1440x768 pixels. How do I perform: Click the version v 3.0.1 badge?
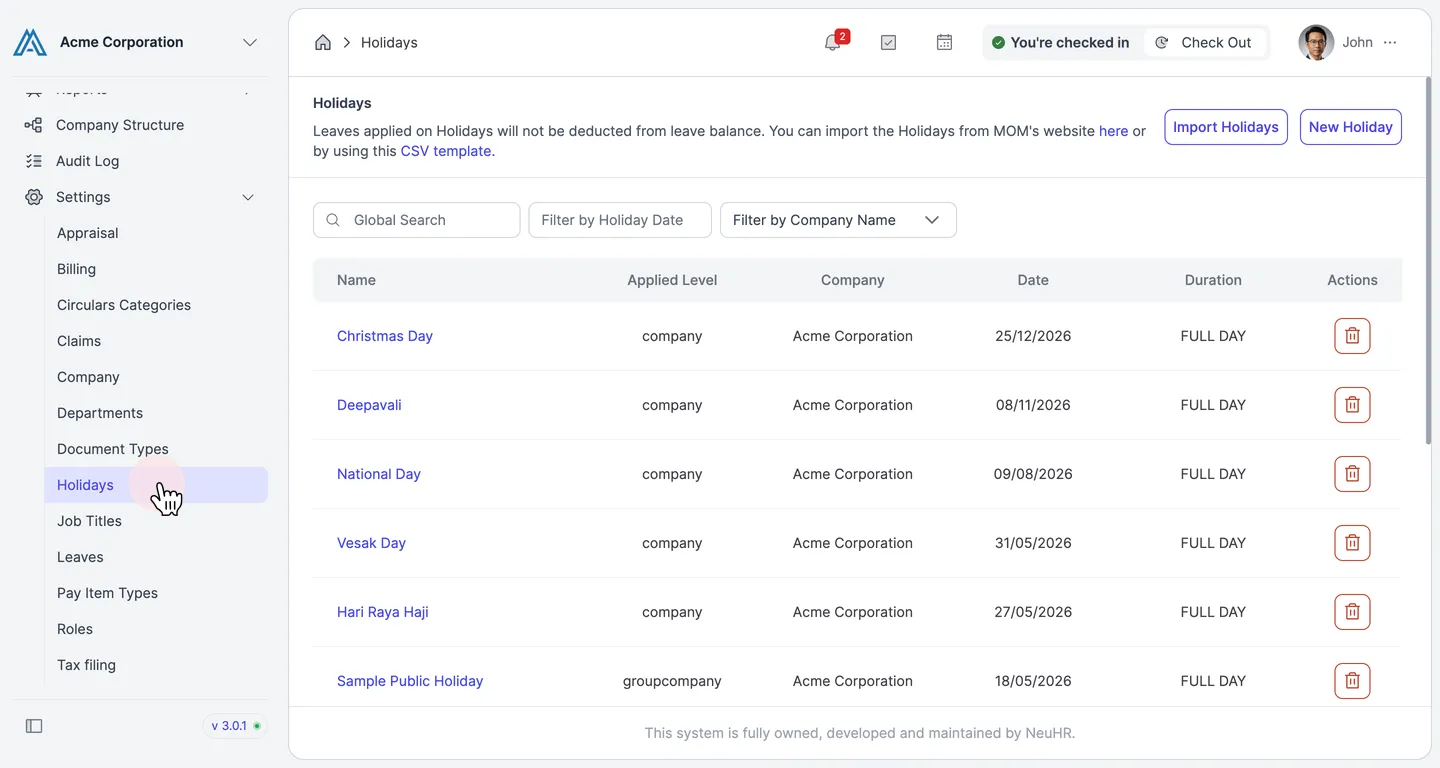click(x=236, y=726)
